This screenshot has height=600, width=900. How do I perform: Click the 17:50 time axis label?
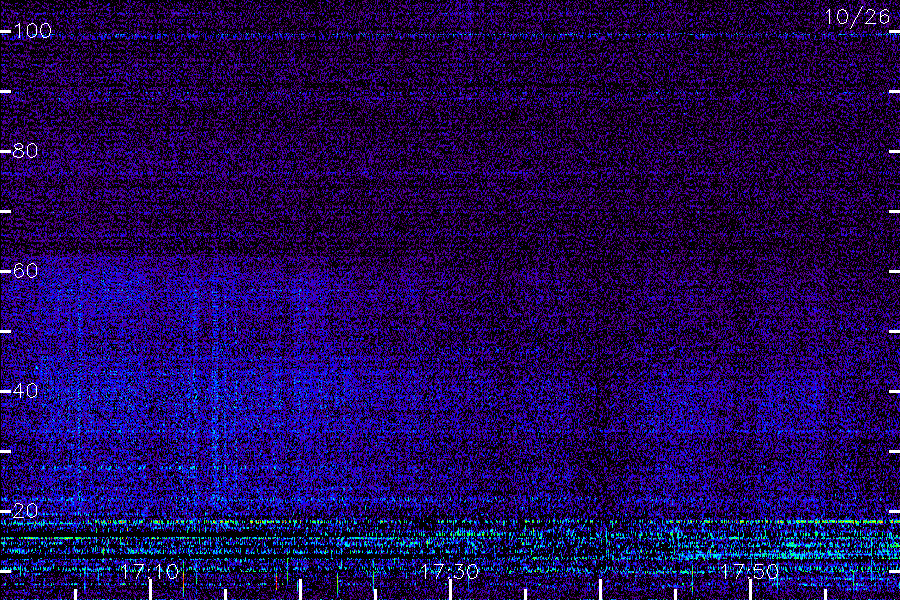750,571
